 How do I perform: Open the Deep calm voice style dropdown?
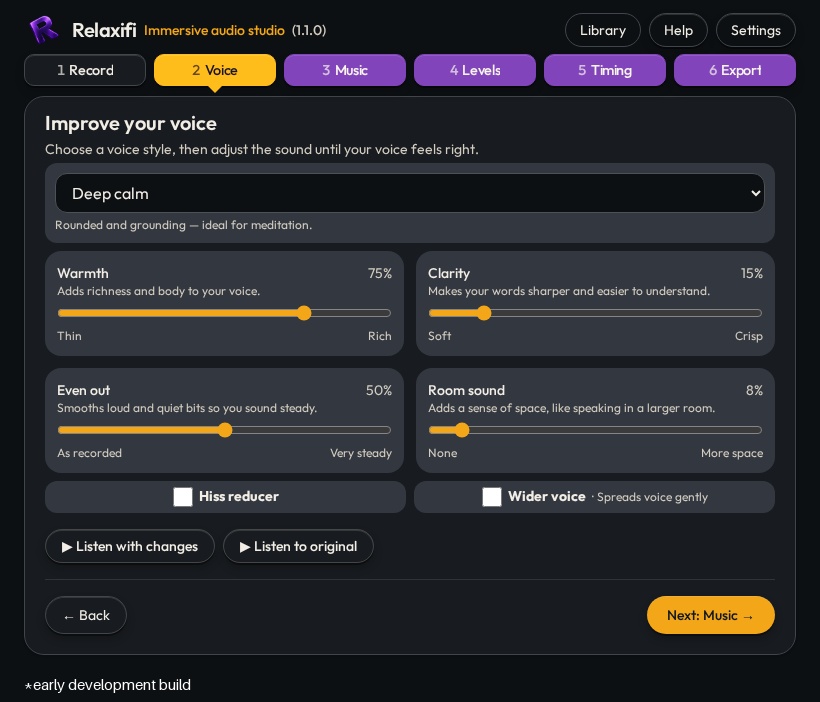409,193
